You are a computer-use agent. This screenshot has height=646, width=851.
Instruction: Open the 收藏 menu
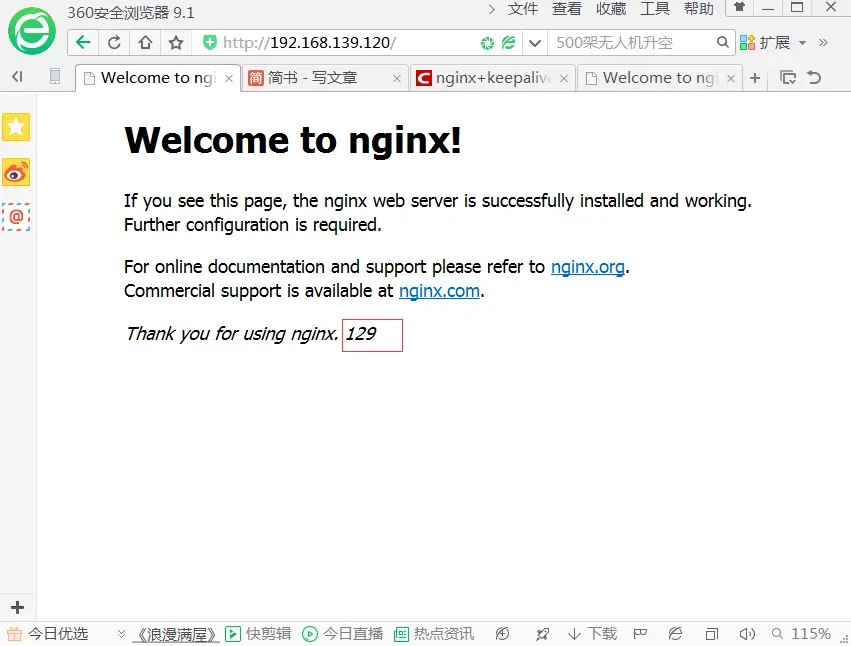coord(611,9)
